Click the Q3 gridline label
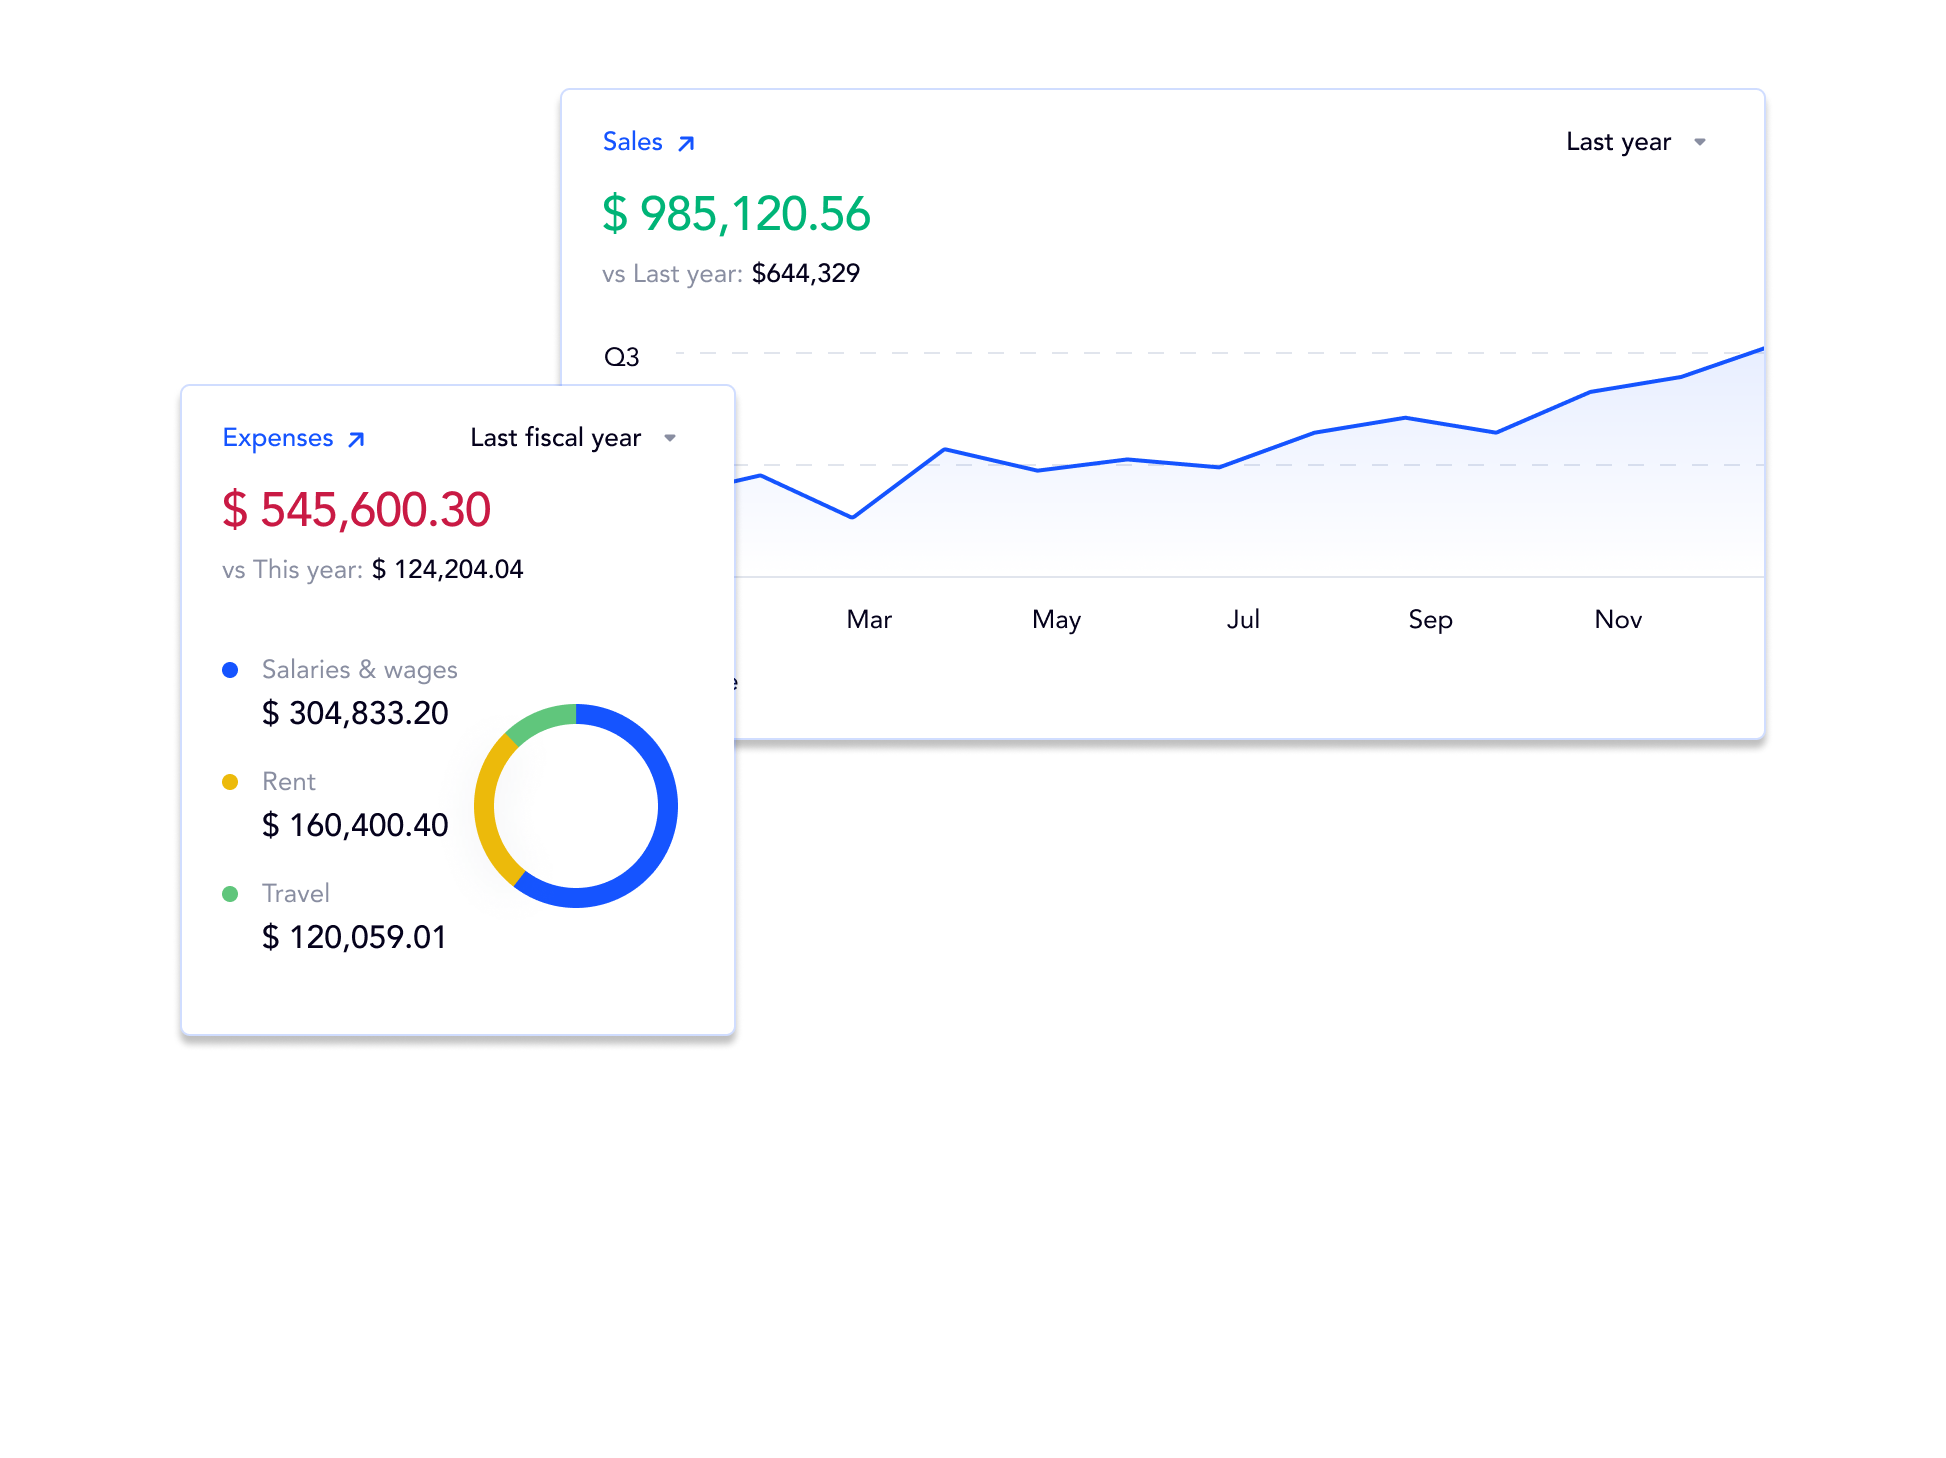 click(621, 357)
